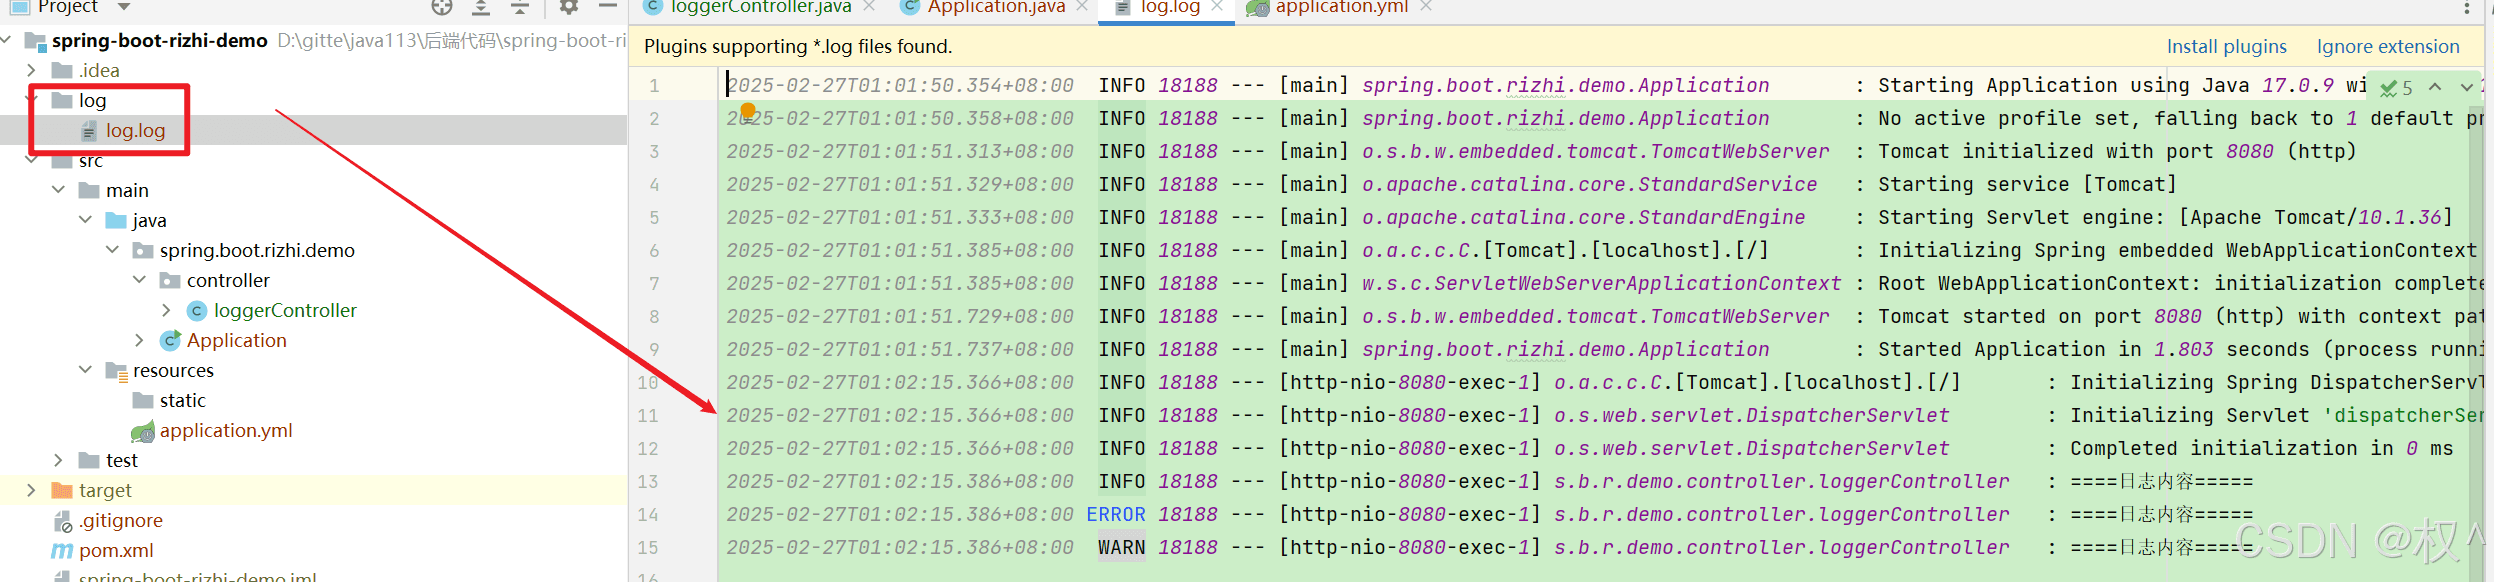
Task: Open the editor tabs more-options menu
Action: (2467, 8)
